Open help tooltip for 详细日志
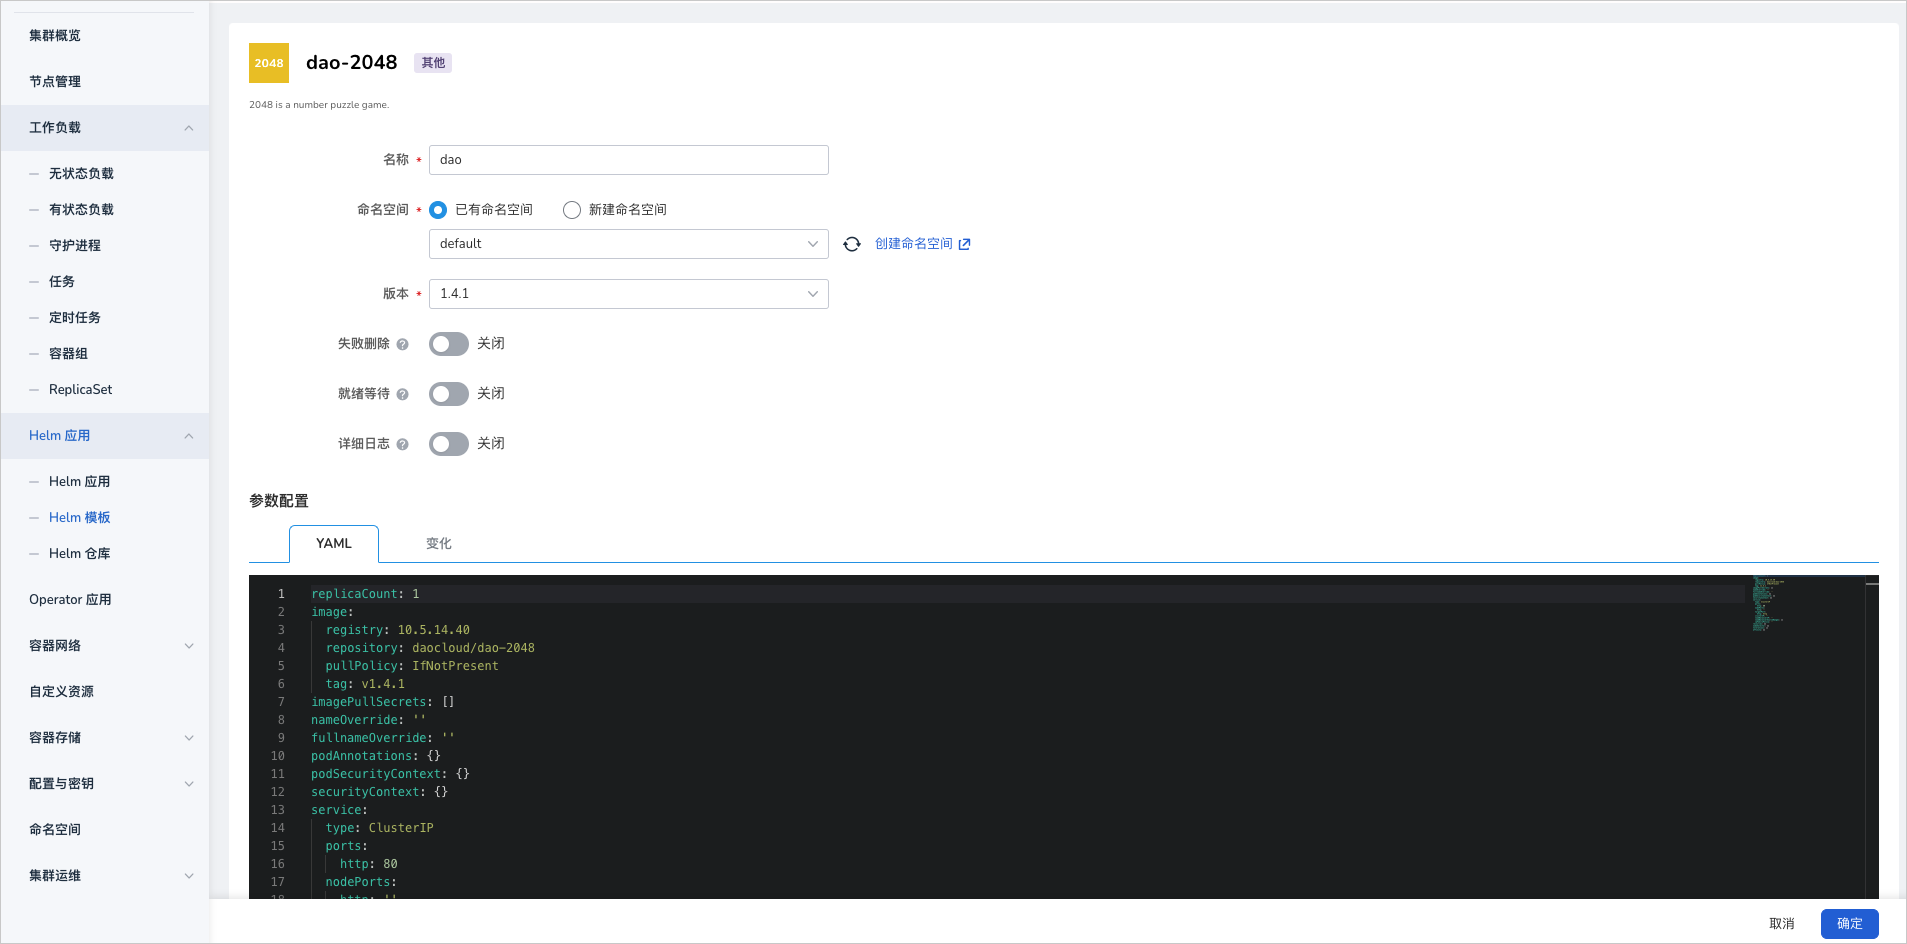1907x944 pixels. point(403,444)
